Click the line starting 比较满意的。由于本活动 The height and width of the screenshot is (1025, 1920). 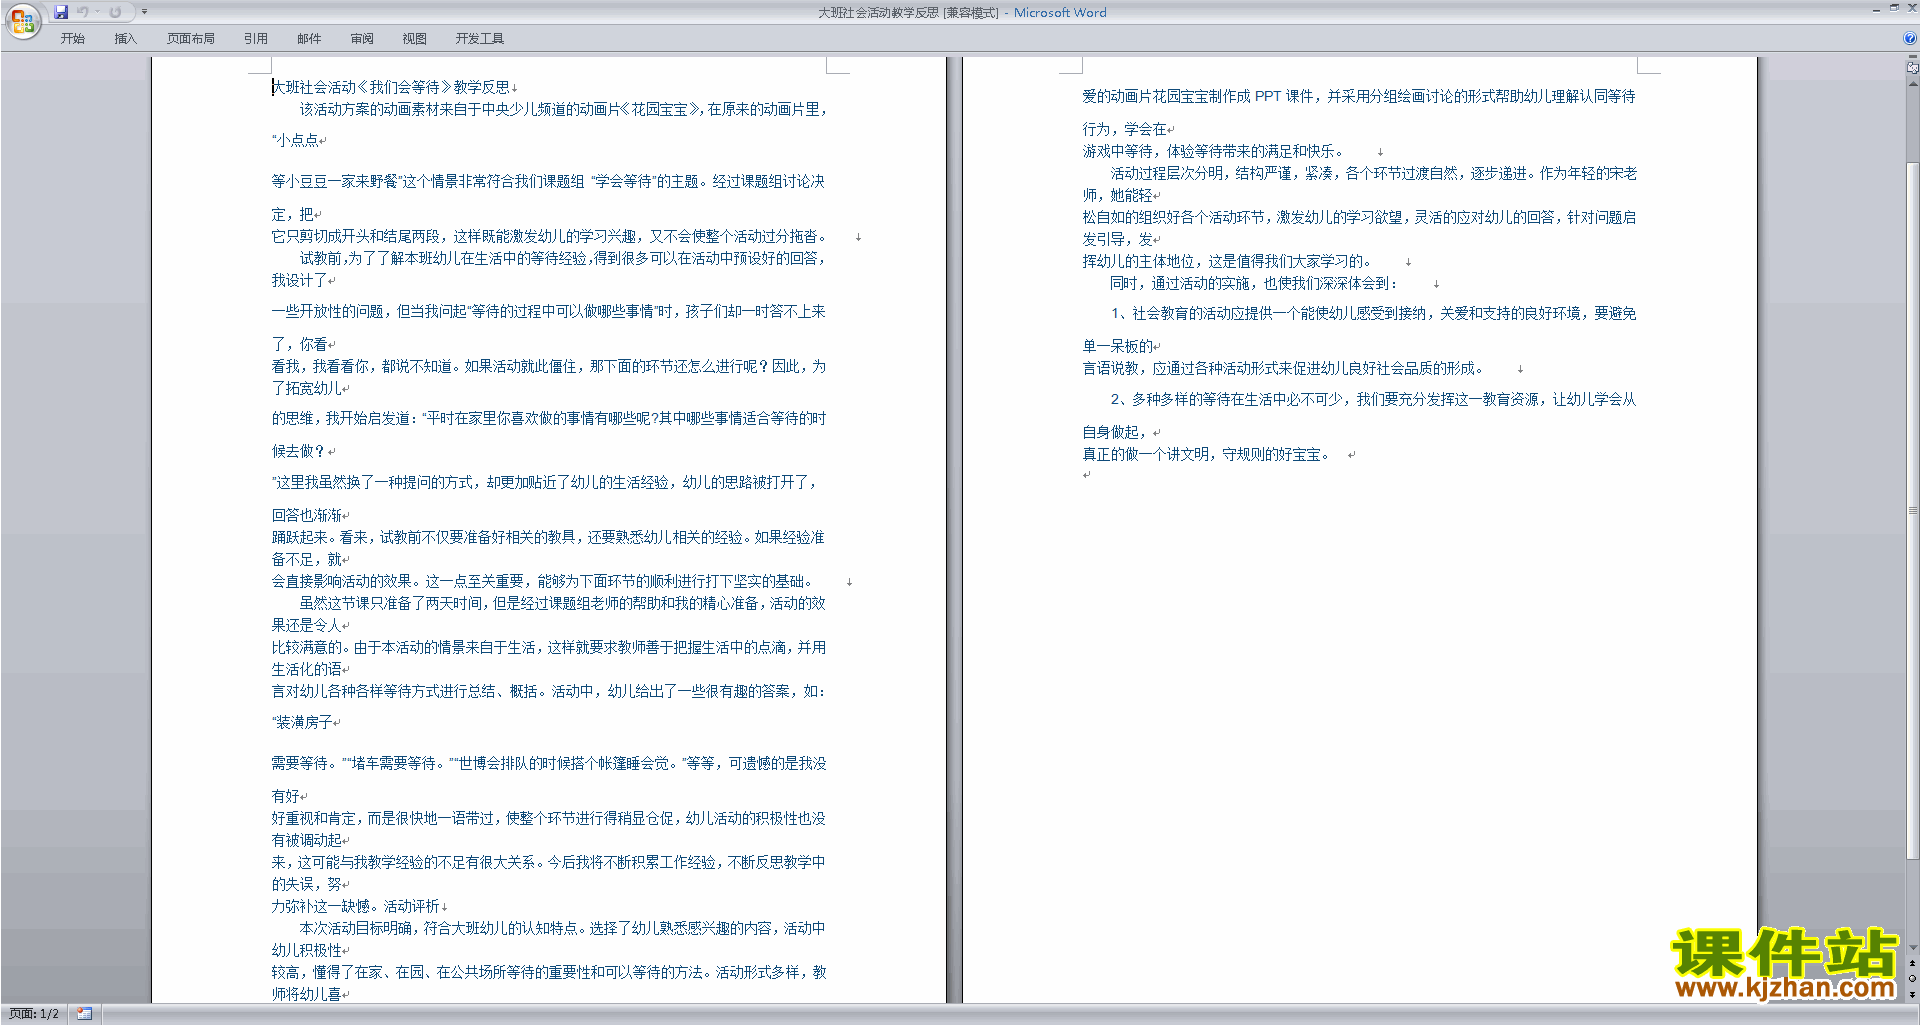[x=549, y=648]
